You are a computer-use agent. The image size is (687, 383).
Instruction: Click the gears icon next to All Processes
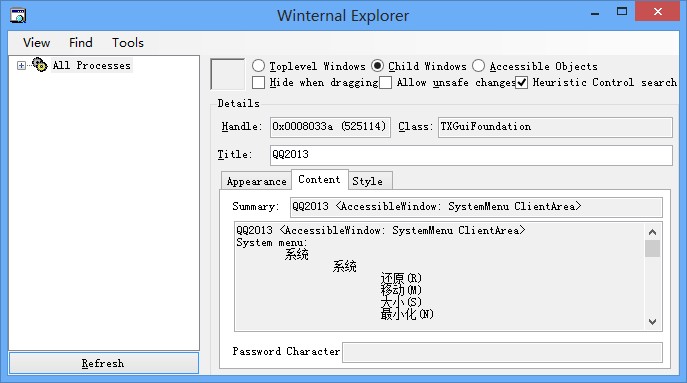point(39,65)
